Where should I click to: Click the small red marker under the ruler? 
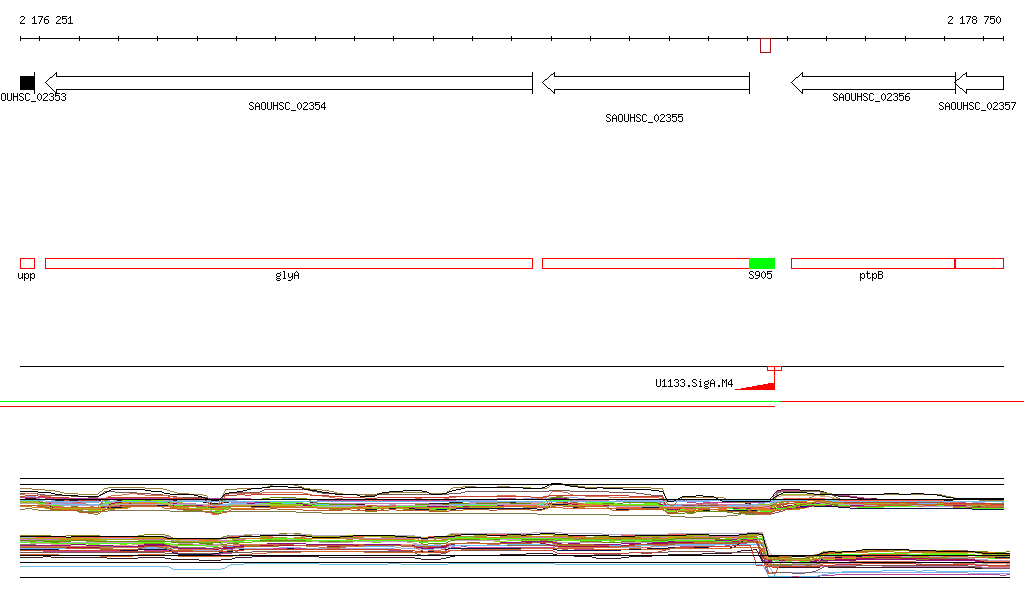(x=765, y=45)
